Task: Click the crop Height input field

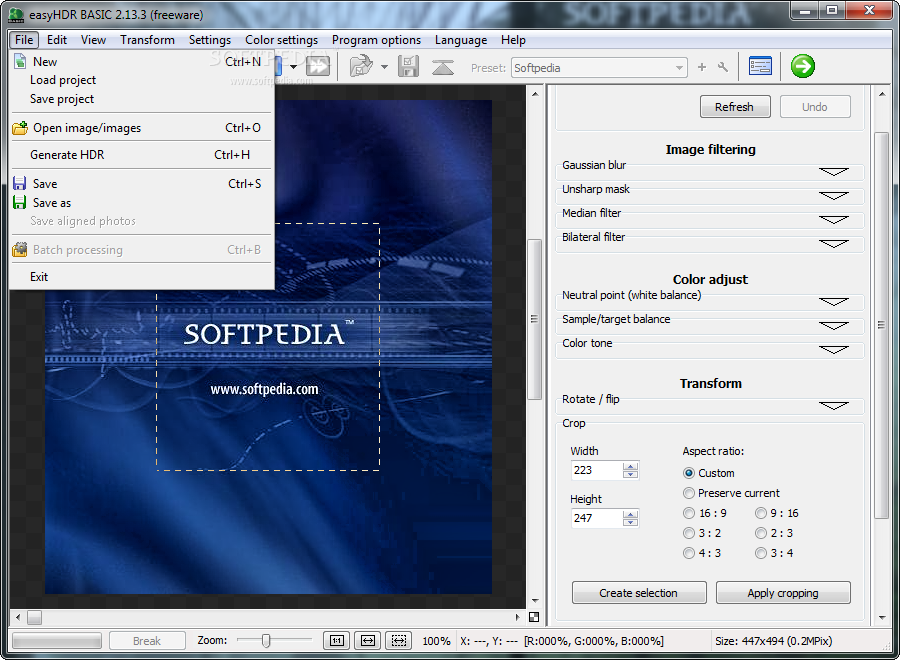Action: click(x=597, y=518)
